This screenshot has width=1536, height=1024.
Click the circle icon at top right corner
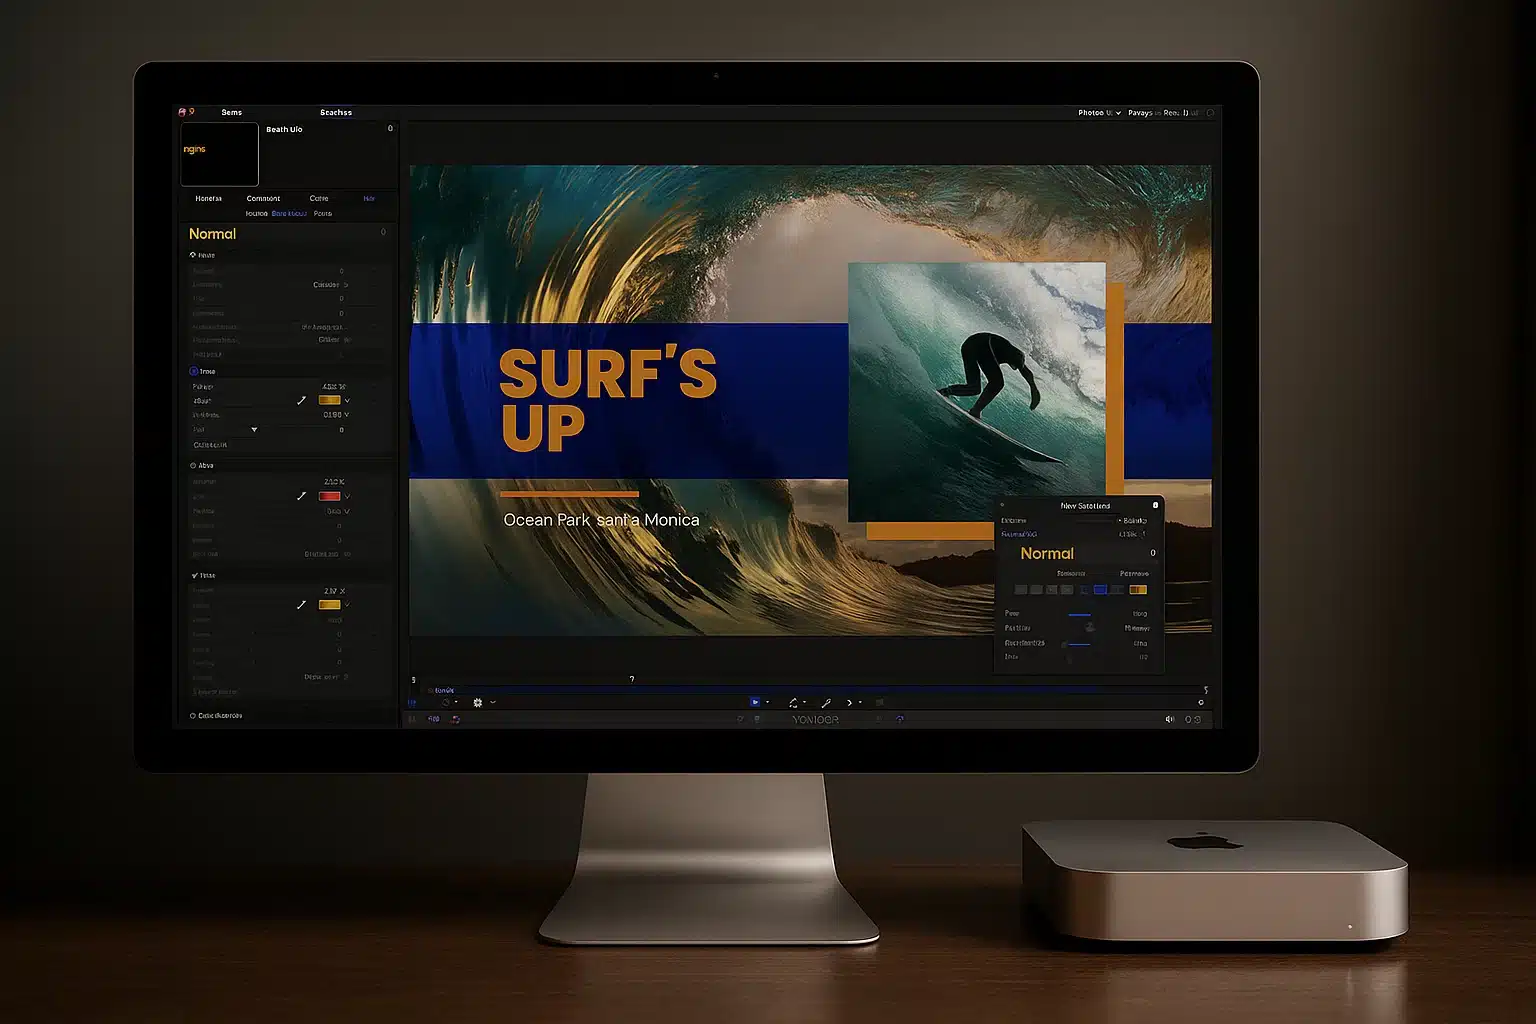pos(1210,113)
